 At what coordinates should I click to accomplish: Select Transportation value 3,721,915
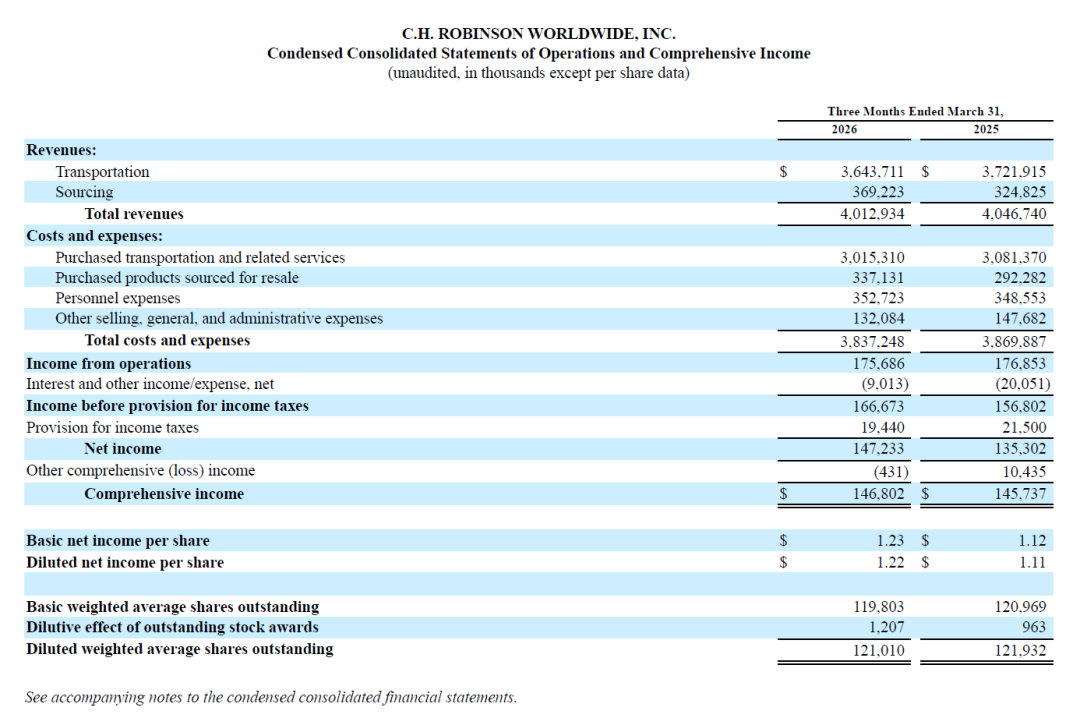coord(1014,172)
